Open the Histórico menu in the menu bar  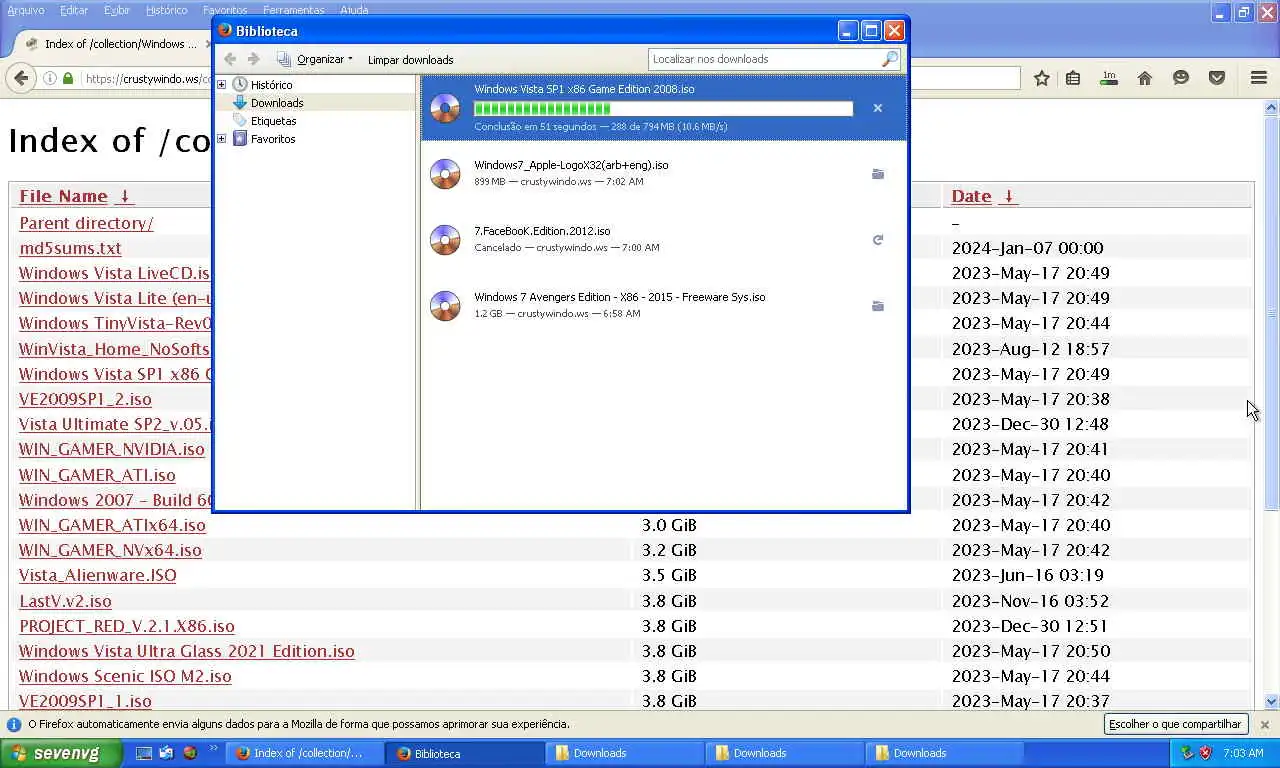pos(166,10)
